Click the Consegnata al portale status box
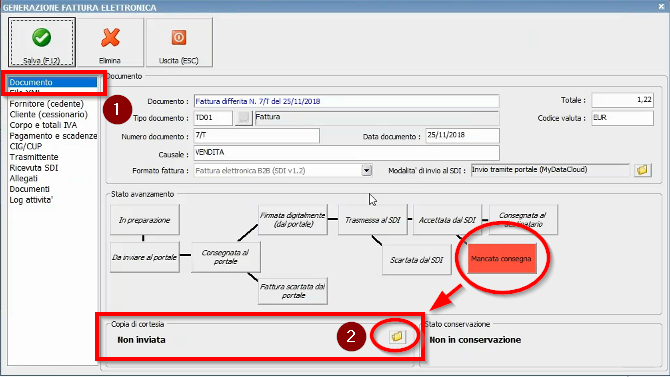Image resolution: width=670 pixels, height=377 pixels. [226, 257]
